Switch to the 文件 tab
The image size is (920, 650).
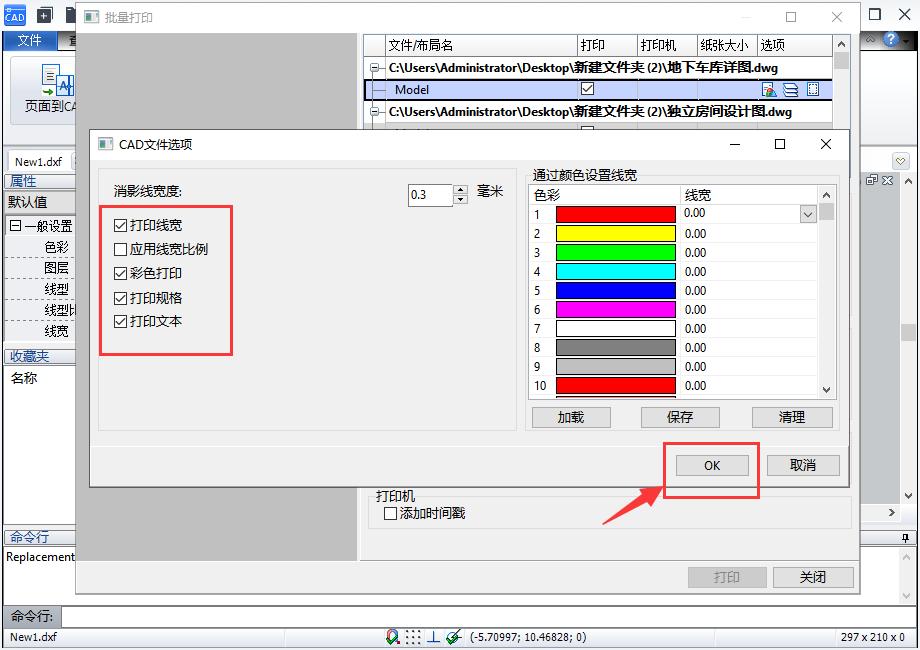30,41
